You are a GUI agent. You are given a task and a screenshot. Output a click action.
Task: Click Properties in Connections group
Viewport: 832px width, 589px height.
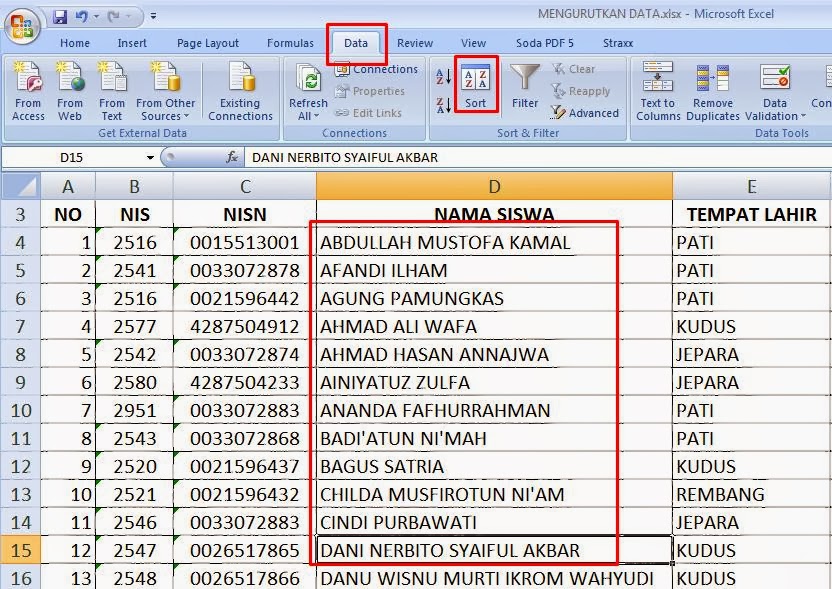click(x=370, y=91)
